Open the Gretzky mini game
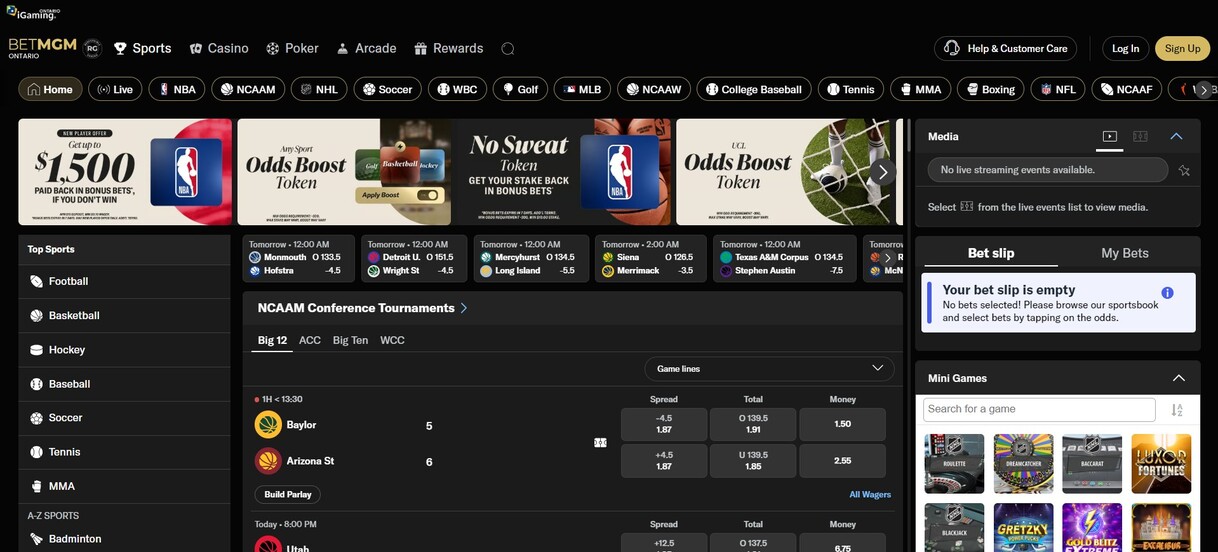 click(1023, 527)
